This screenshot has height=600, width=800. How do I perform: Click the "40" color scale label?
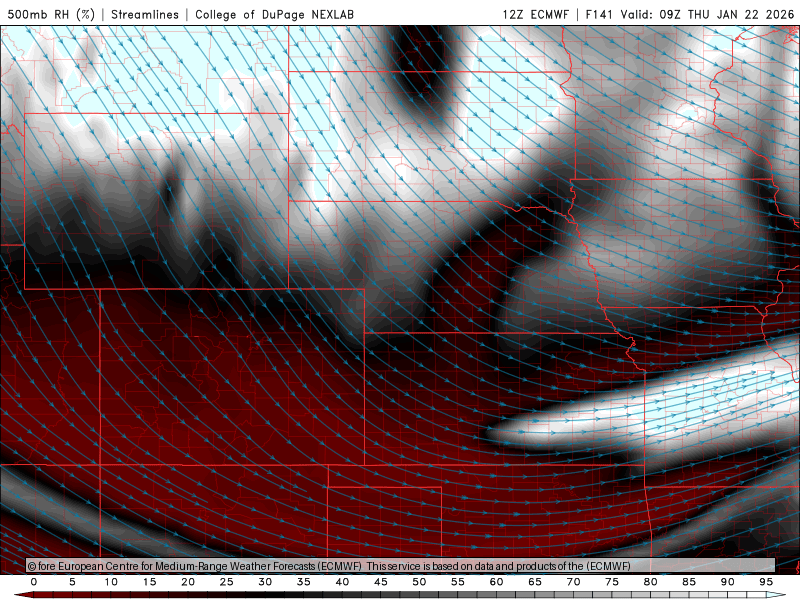(342, 582)
